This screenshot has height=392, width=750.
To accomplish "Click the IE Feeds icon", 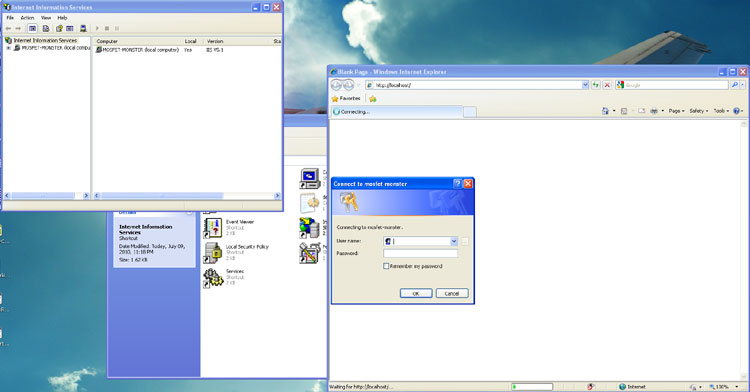I will (x=624, y=111).
